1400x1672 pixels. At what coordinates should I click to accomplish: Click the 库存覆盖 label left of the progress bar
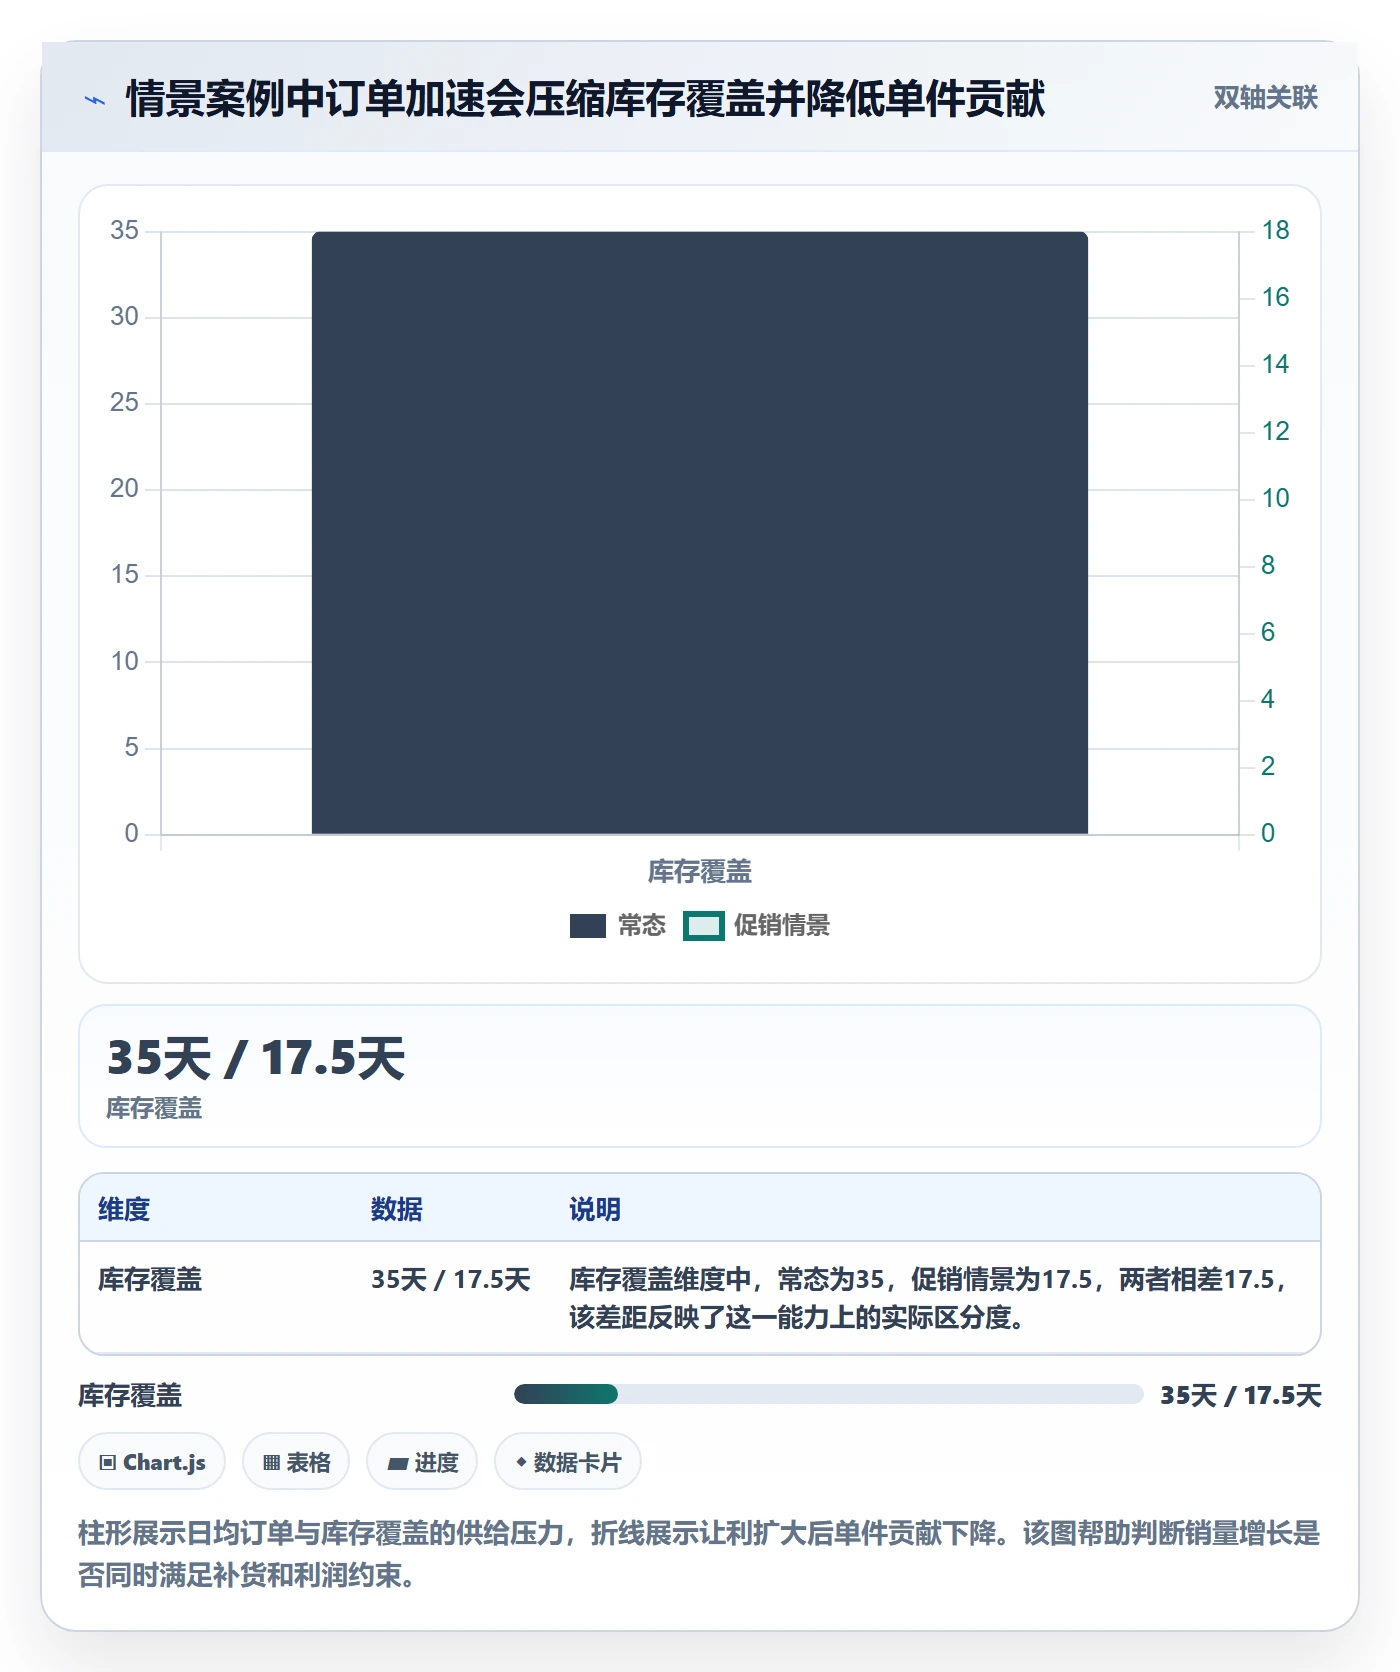130,1395
